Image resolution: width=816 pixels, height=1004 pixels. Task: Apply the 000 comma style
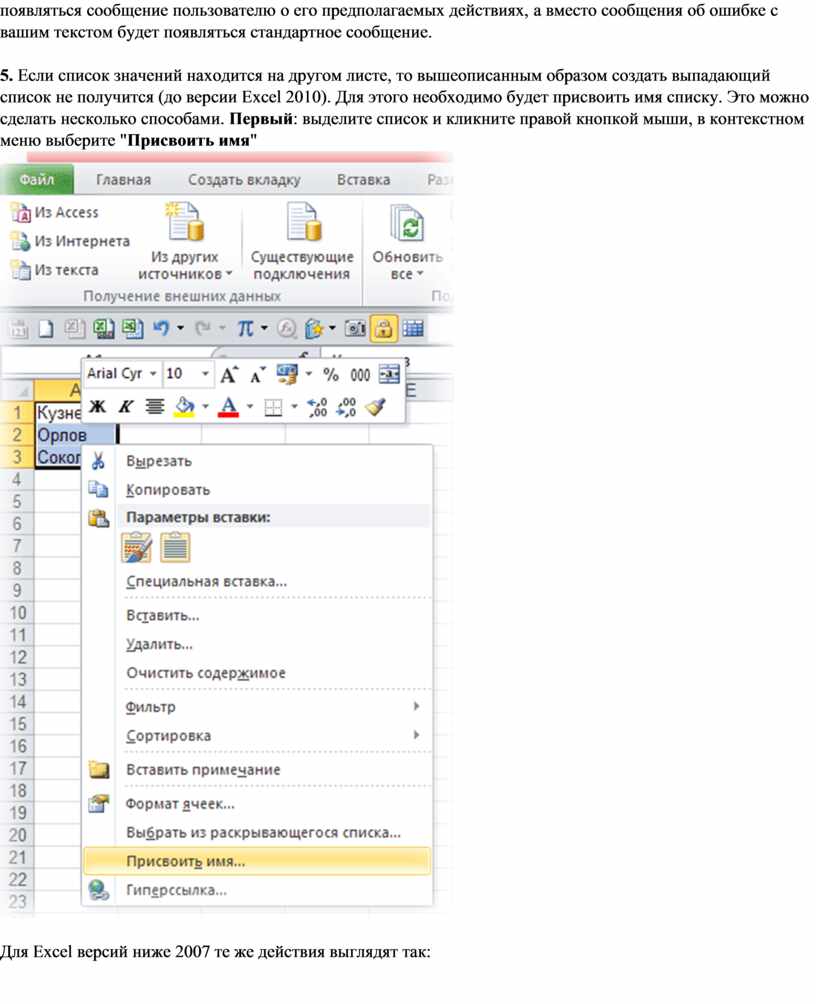click(360, 375)
